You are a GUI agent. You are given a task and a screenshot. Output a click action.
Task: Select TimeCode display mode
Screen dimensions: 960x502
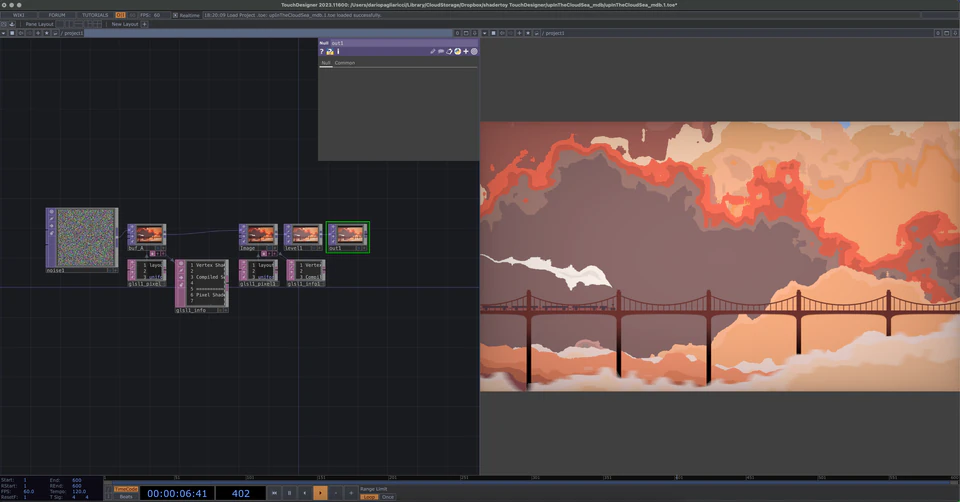(x=126, y=489)
